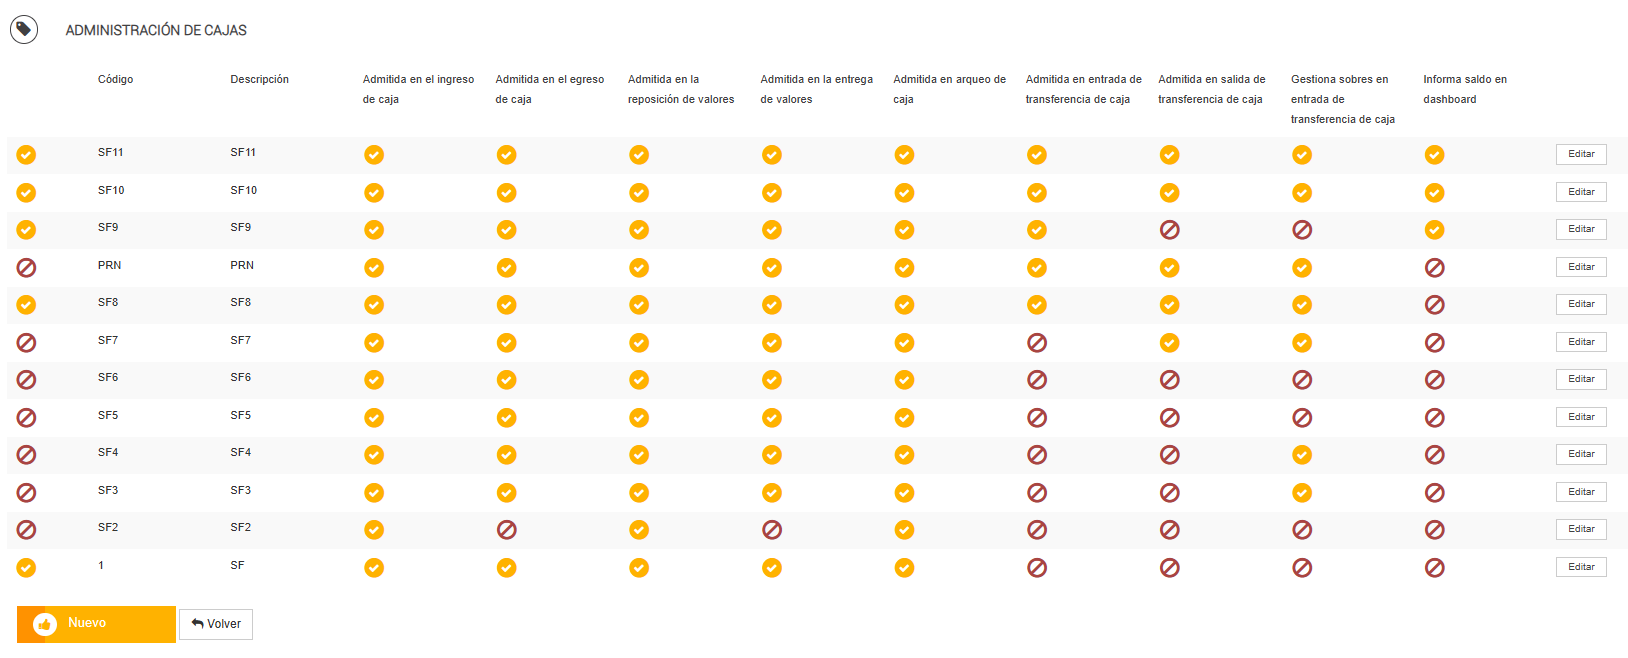
Task: Click the Descripción column header
Action: [x=259, y=79]
